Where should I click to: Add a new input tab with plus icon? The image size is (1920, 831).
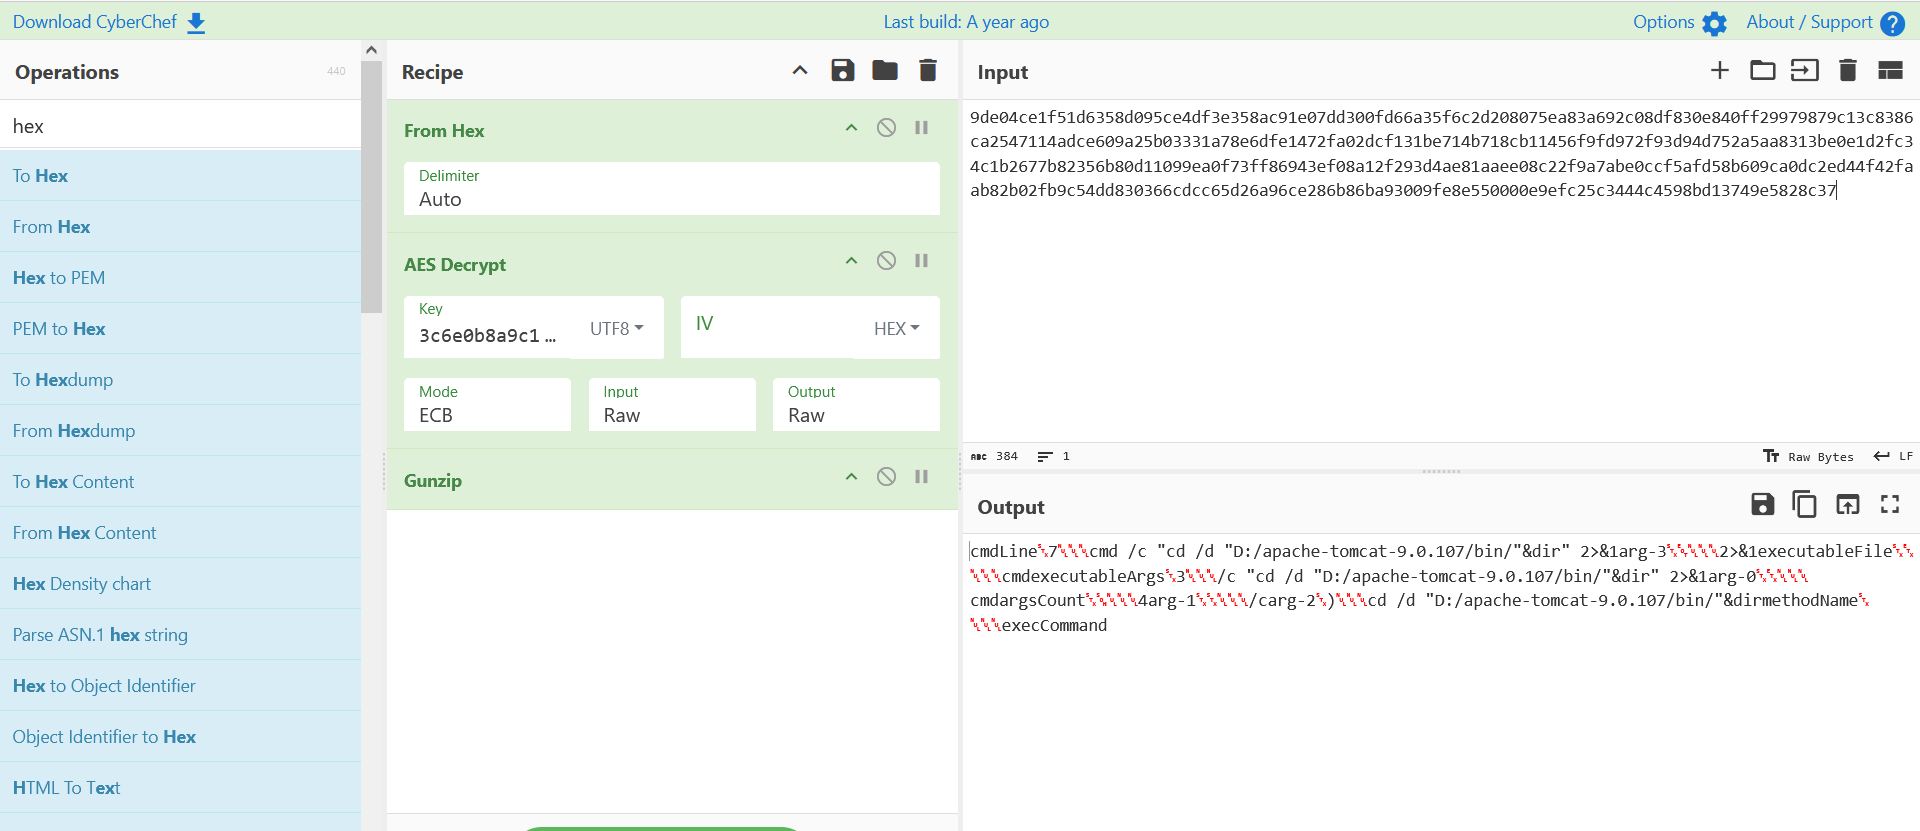pyautogui.click(x=1720, y=70)
